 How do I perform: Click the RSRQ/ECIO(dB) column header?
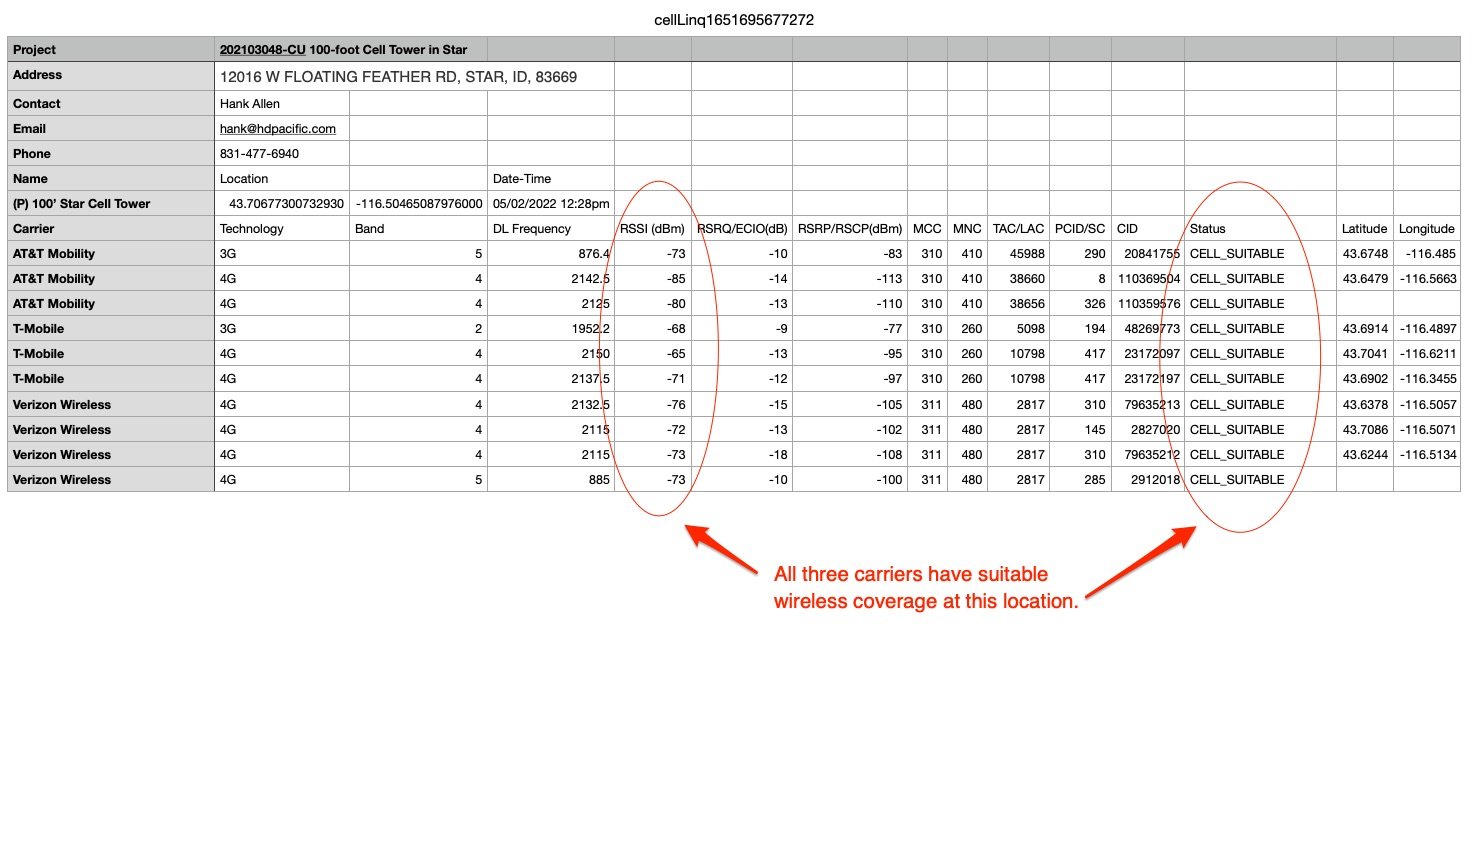(x=742, y=228)
